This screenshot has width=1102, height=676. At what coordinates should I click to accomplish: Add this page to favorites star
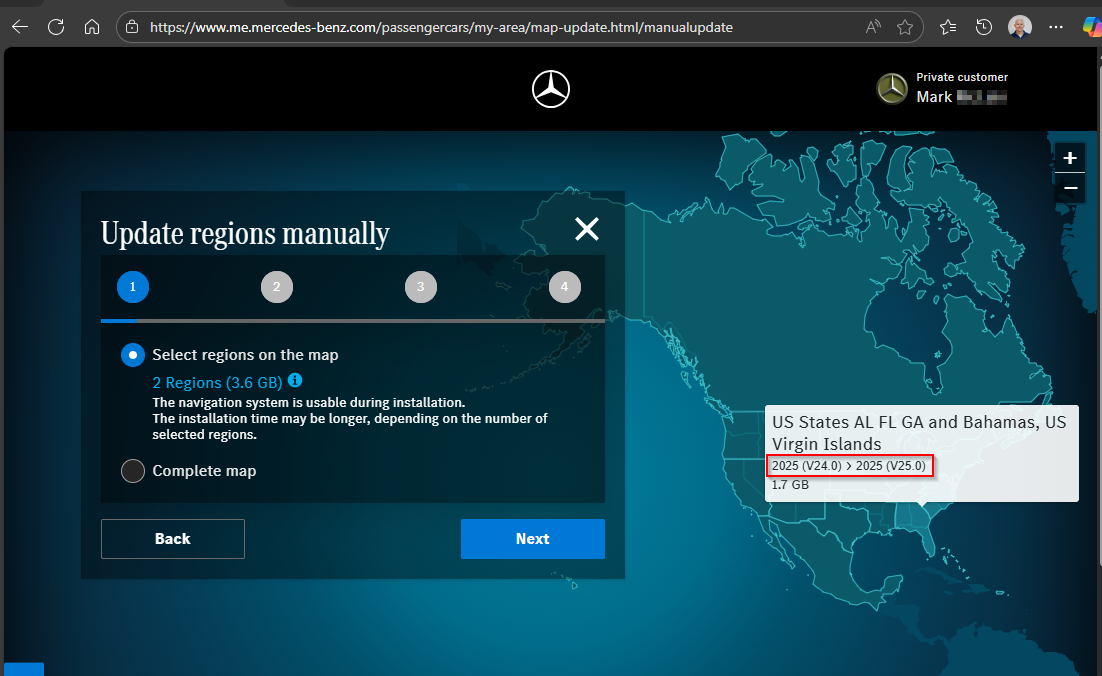click(905, 27)
